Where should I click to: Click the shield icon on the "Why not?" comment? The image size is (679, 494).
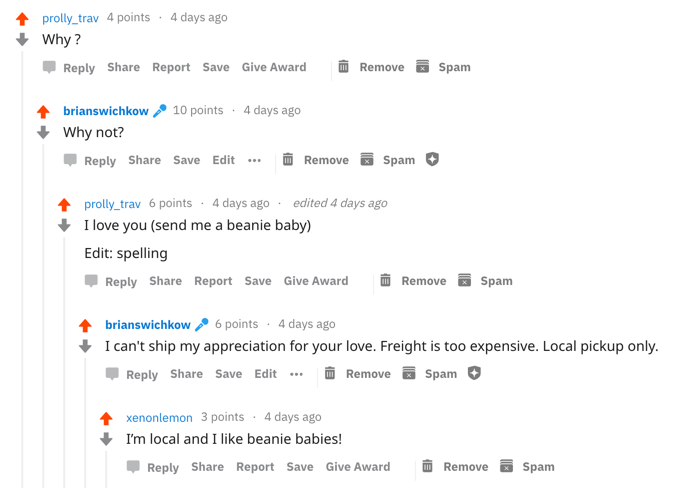(x=432, y=160)
